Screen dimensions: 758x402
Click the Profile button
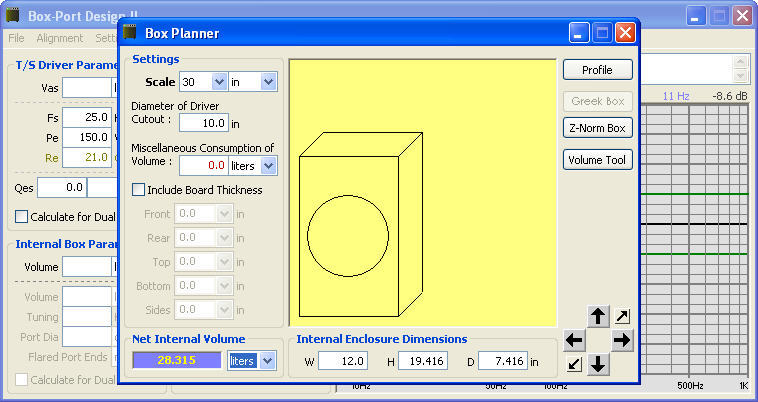(x=597, y=70)
